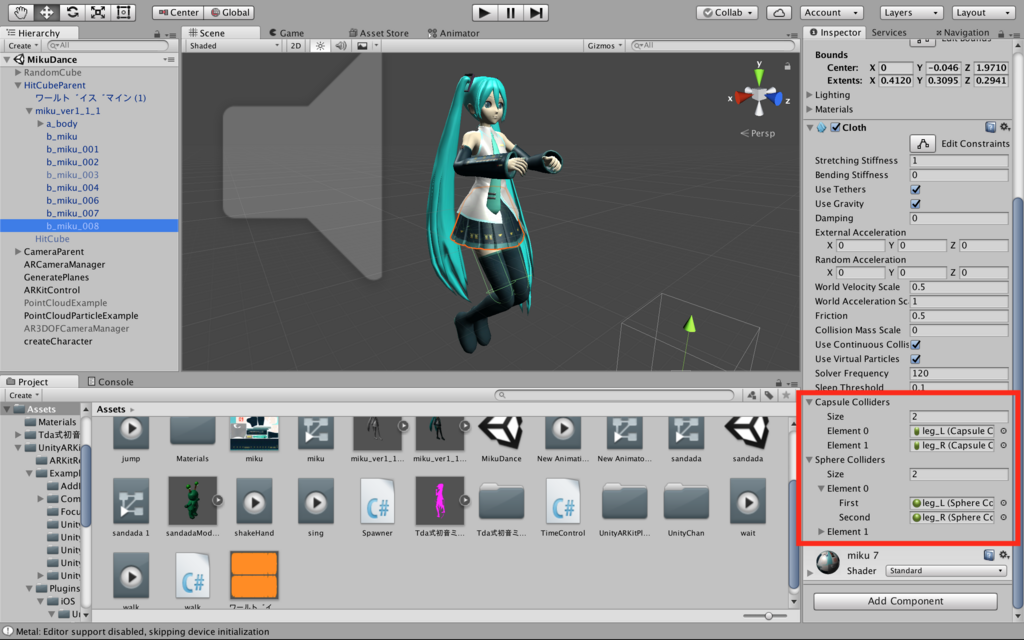Select the Rect transform tool
This screenshot has height=640, width=1024.
click(x=123, y=12)
